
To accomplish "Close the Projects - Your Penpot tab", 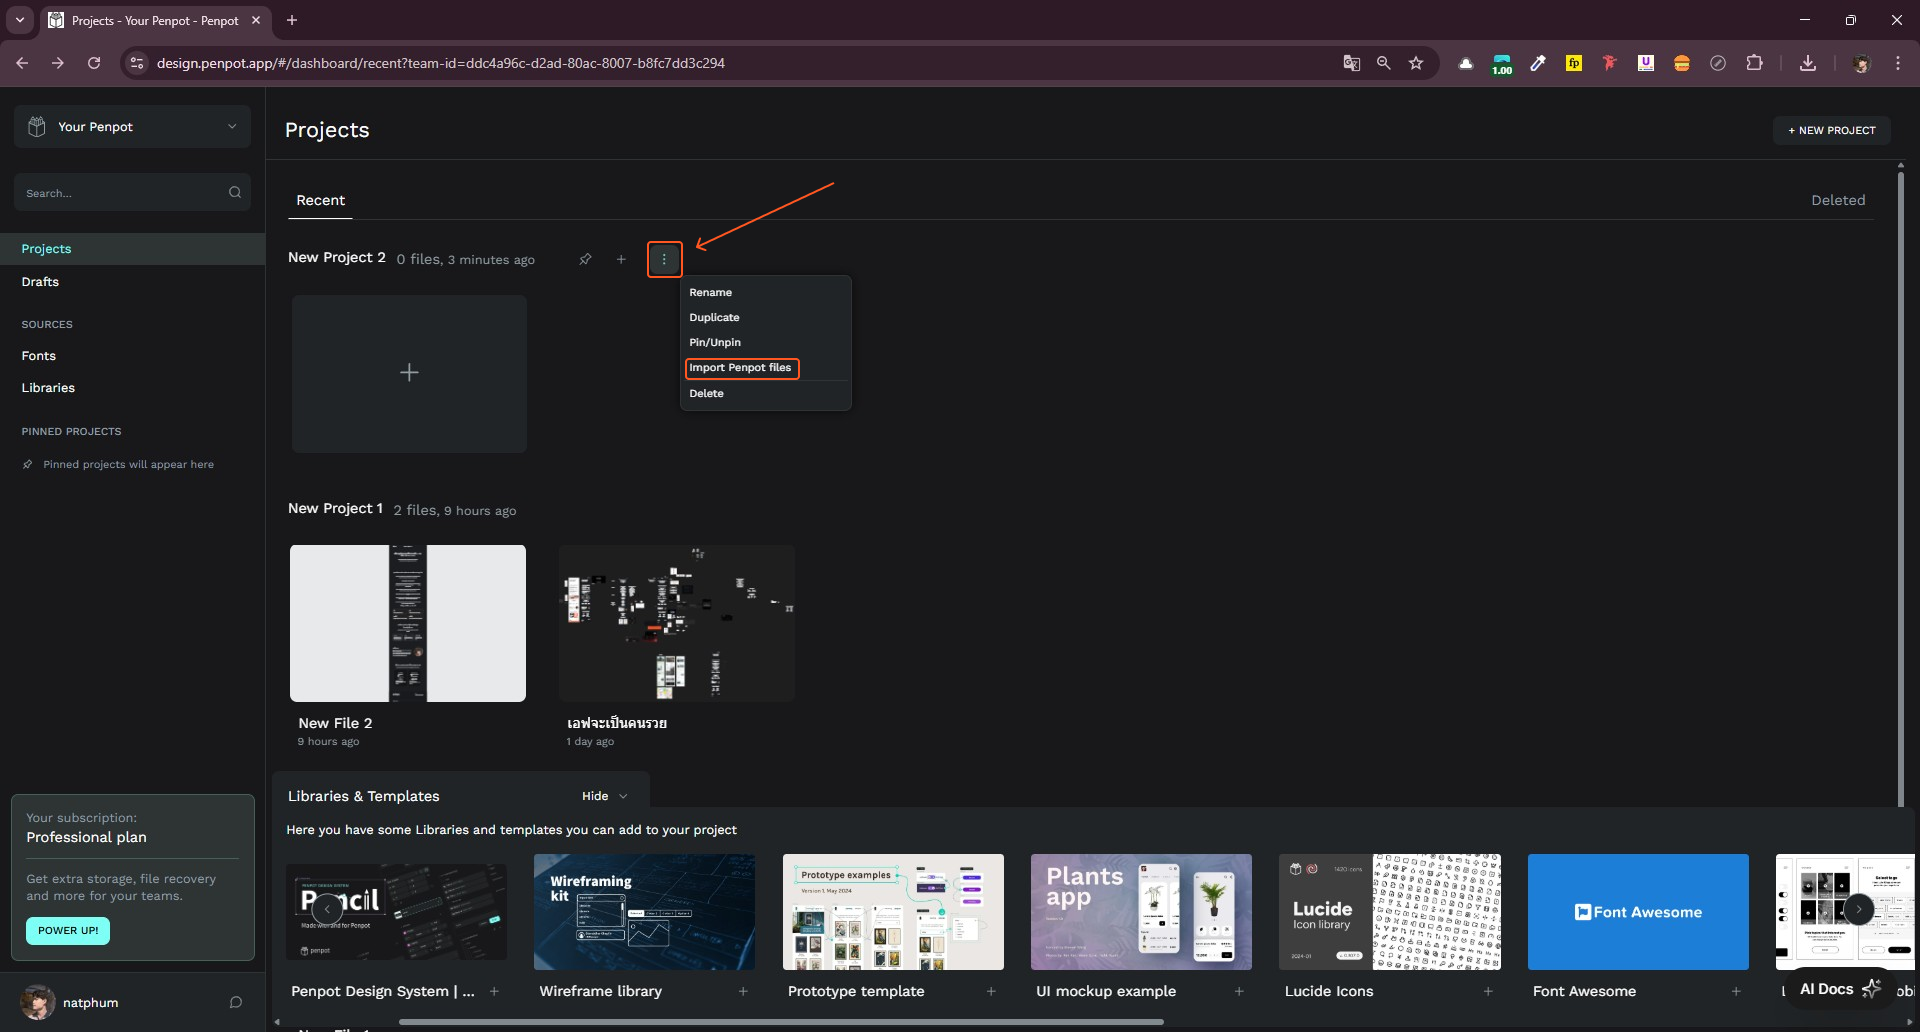I will pos(256,20).
